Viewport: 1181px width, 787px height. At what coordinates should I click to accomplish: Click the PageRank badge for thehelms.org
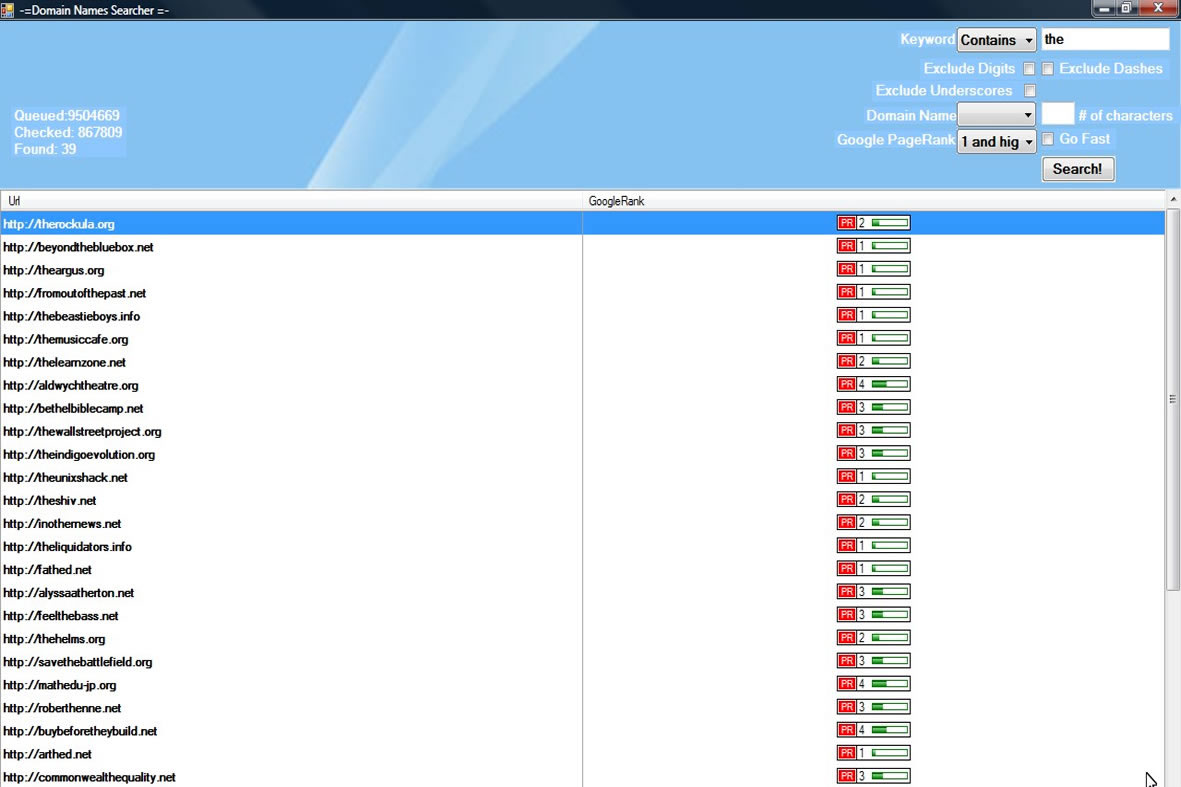tap(874, 638)
